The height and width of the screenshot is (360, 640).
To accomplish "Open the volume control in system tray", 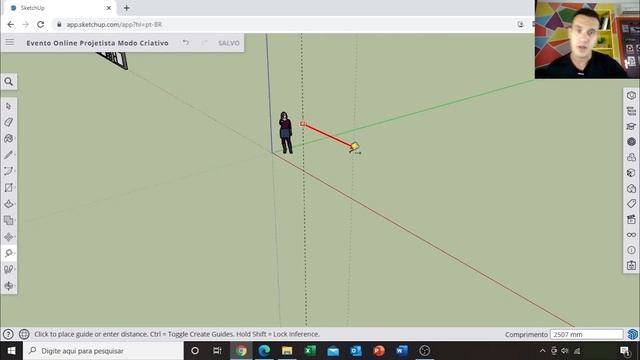I will pos(565,351).
